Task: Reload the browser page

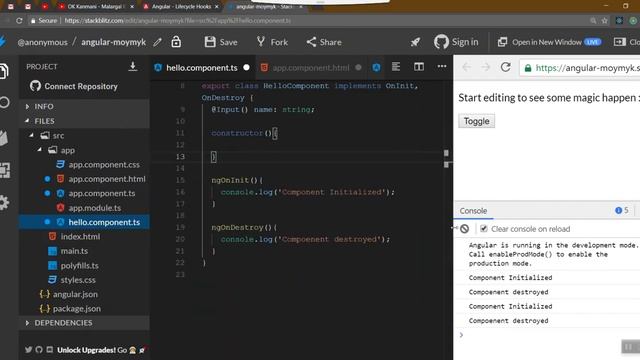Action: [x=19, y=20]
